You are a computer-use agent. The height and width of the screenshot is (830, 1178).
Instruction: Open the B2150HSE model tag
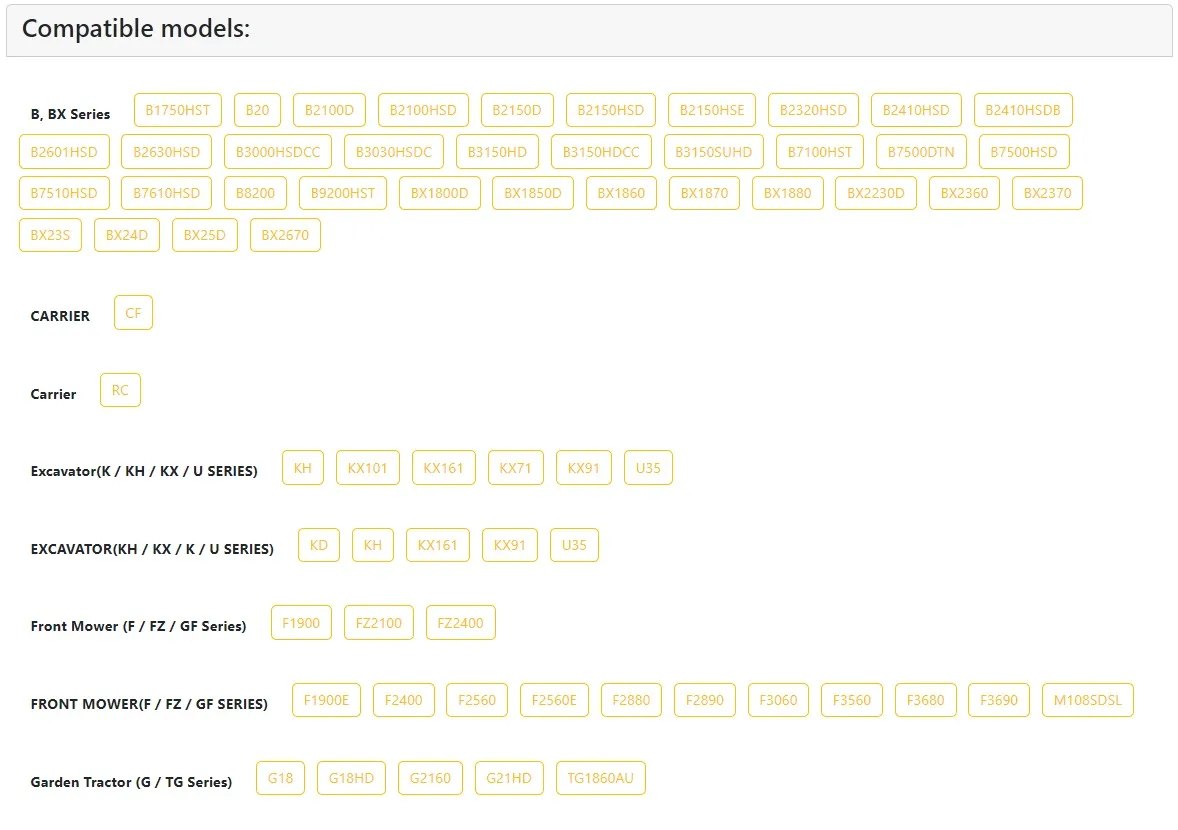712,110
